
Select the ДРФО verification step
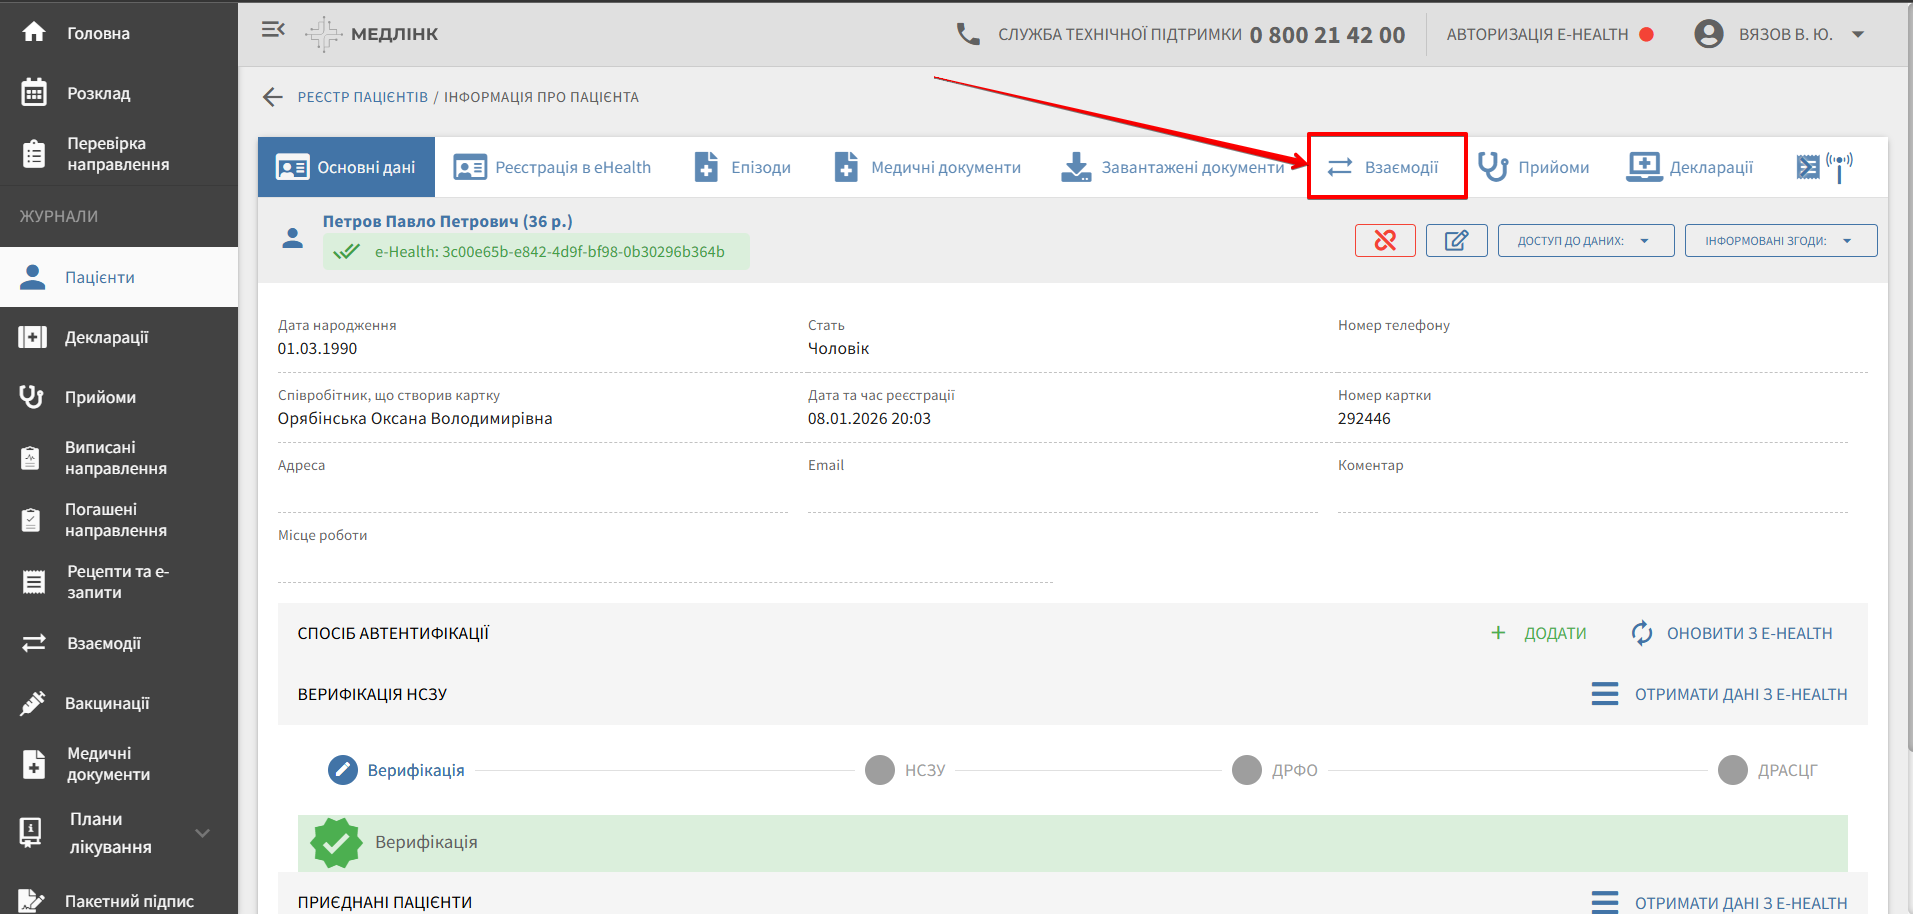[x=1247, y=770]
